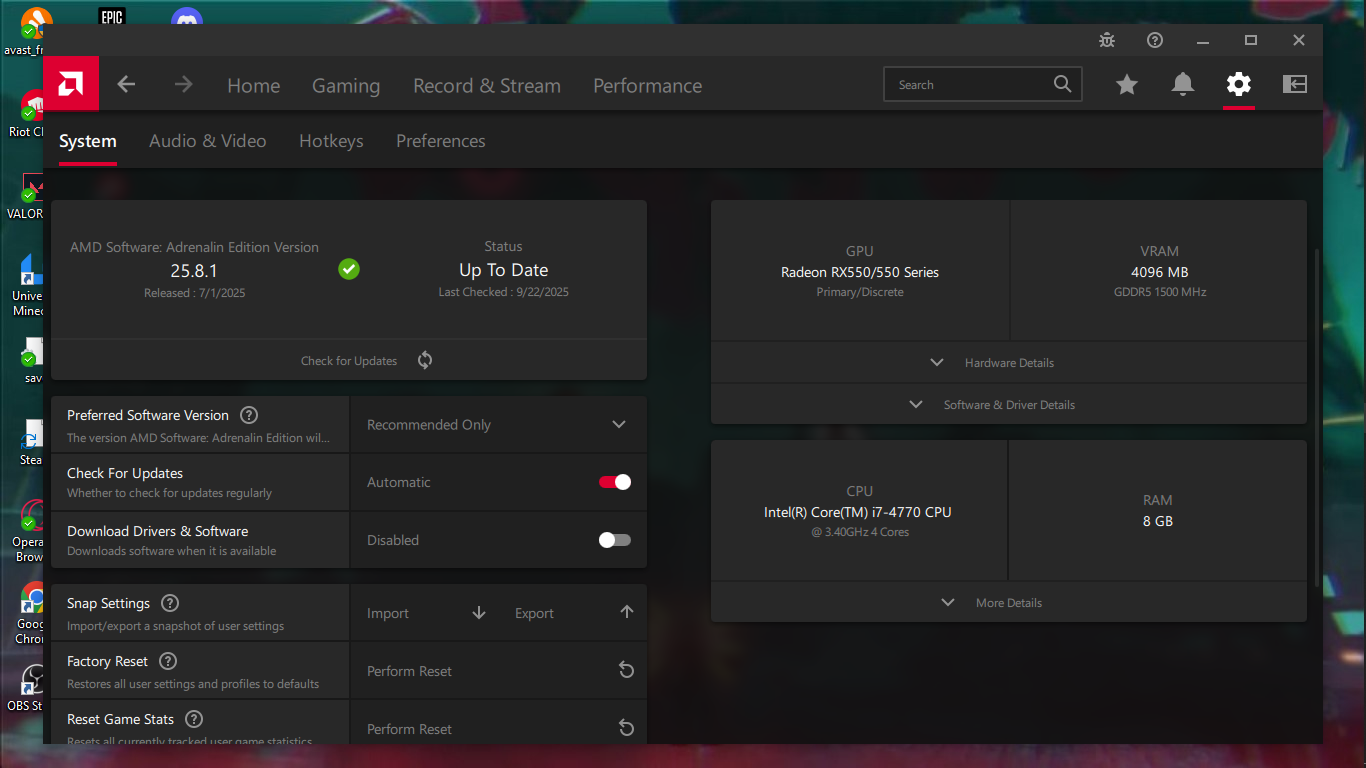Select the System settings tab
This screenshot has height=768, width=1366.
88,141
